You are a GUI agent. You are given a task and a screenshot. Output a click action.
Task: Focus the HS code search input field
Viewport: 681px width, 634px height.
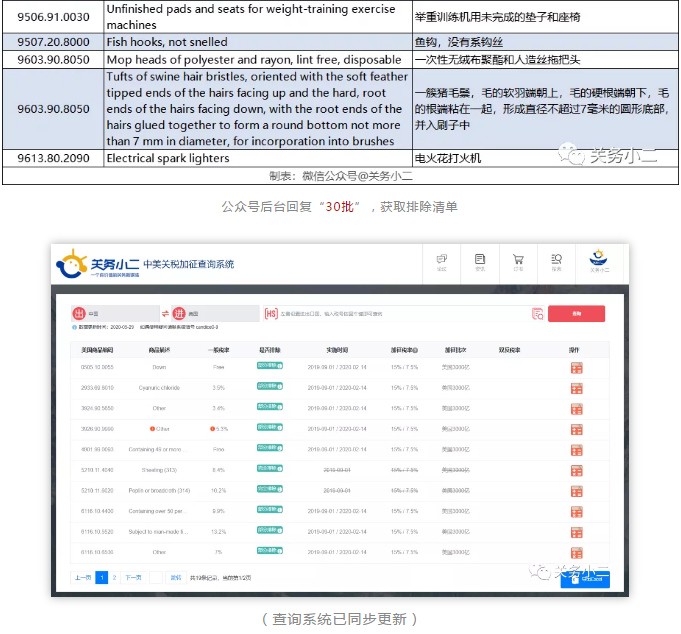(404, 314)
